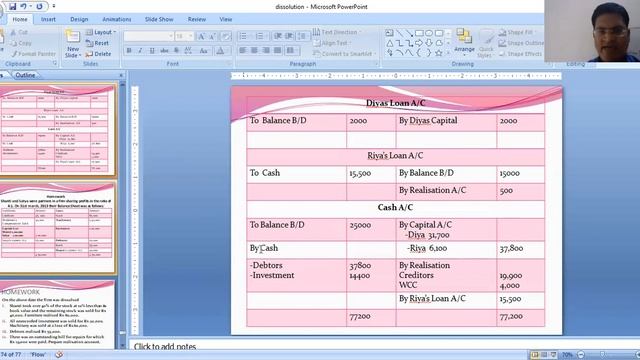Redo the last action
This screenshot has height=360, width=640.
tap(39, 6)
